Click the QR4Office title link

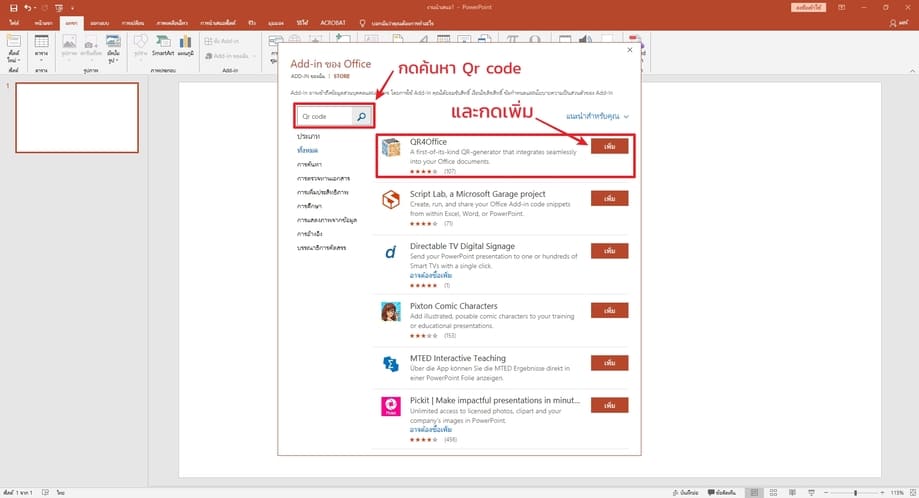pyautogui.click(x=428, y=142)
